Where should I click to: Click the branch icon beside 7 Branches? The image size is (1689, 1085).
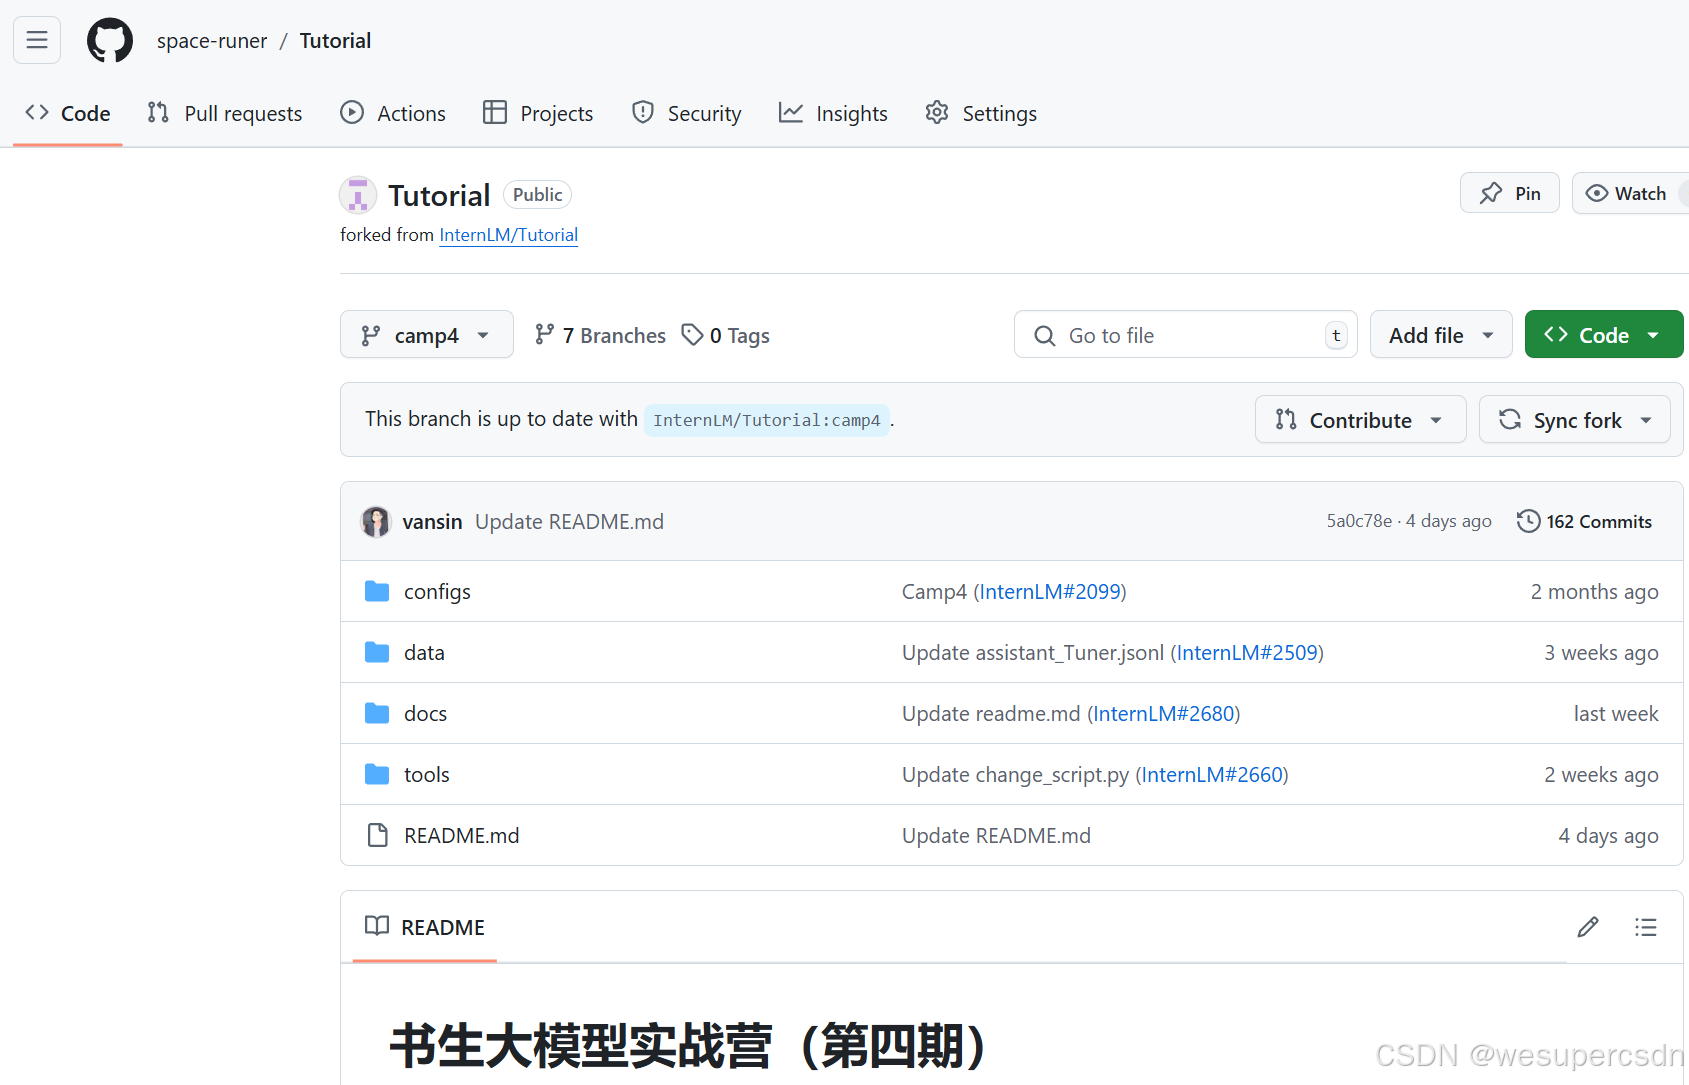tap(544, 334)
